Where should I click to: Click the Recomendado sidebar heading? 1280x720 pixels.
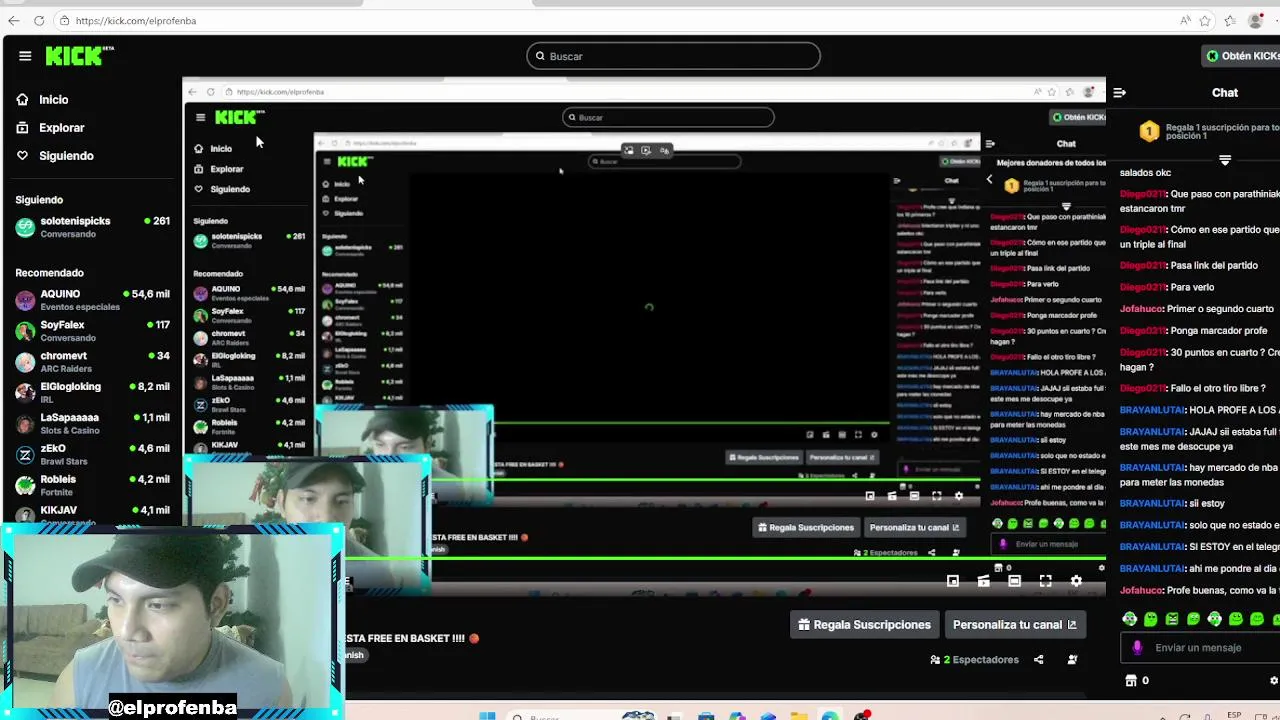click(49, 273)
